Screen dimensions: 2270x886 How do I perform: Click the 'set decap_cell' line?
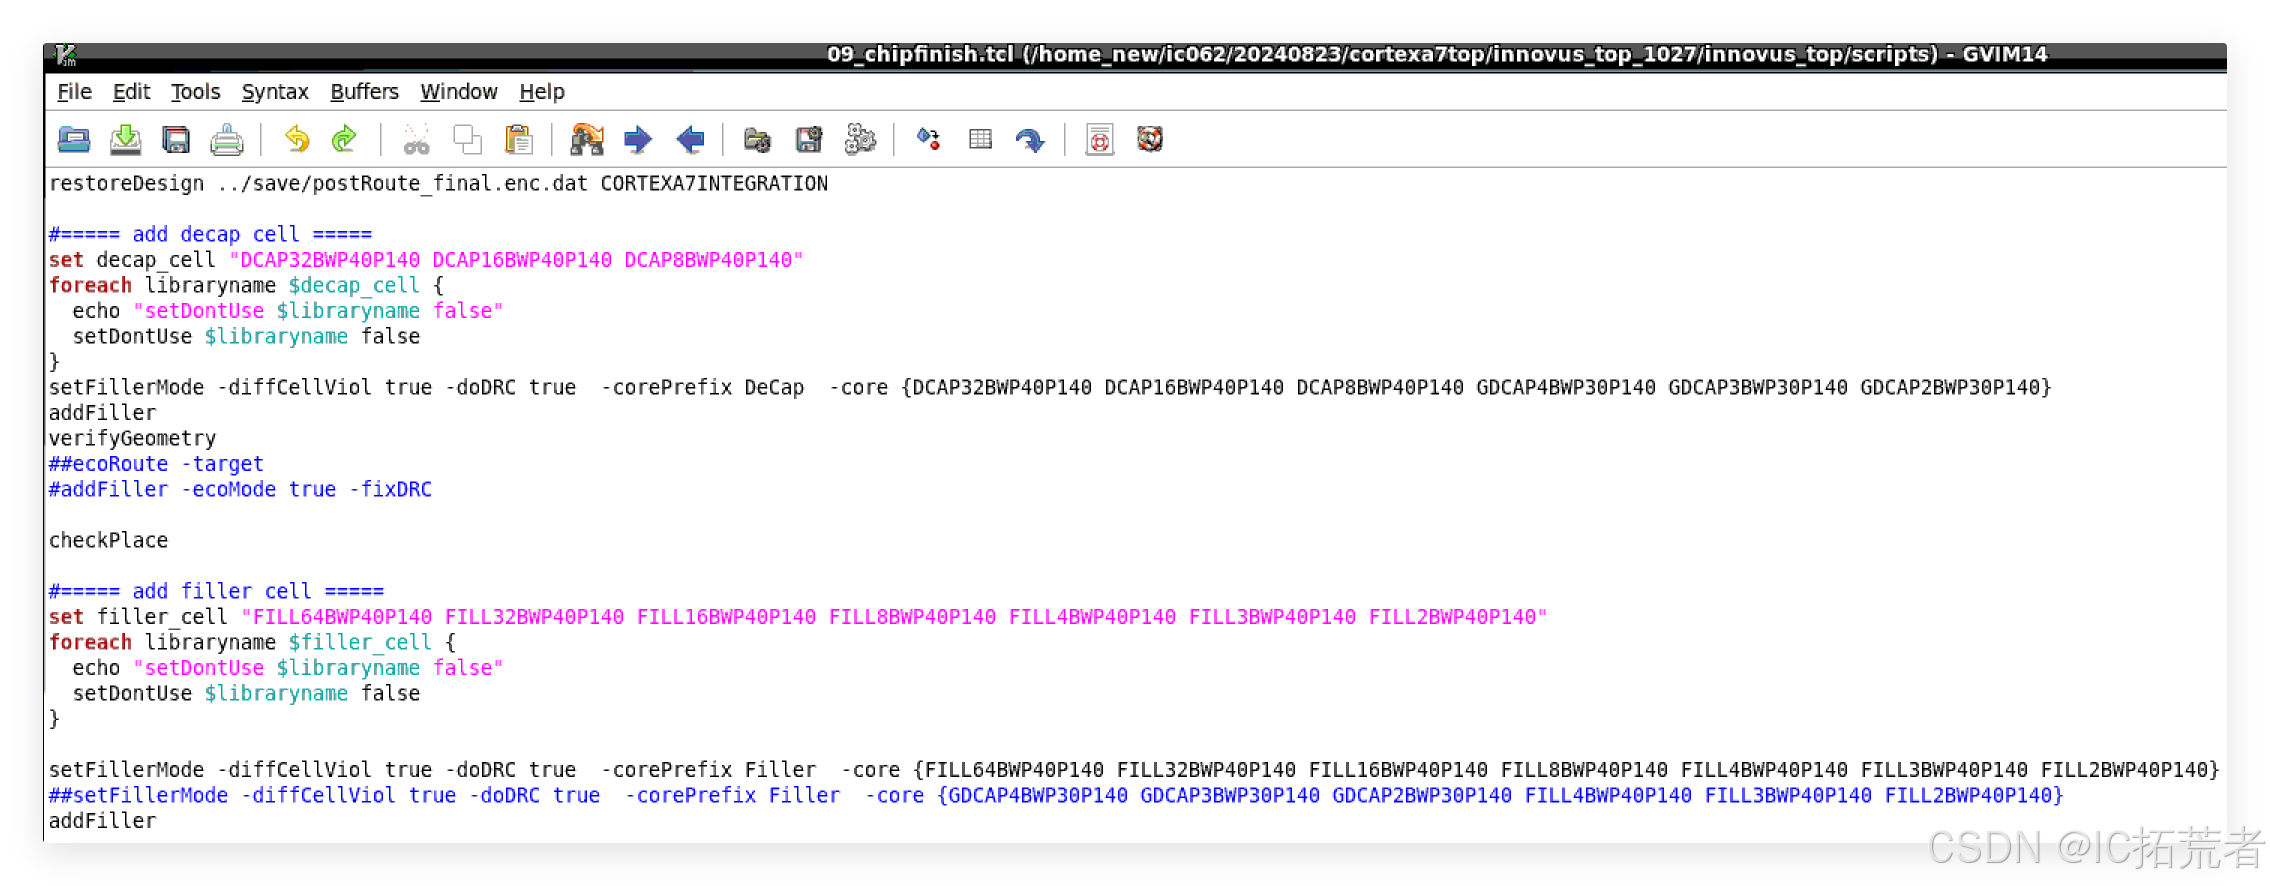pyautogui.click(x=426, y=260)
